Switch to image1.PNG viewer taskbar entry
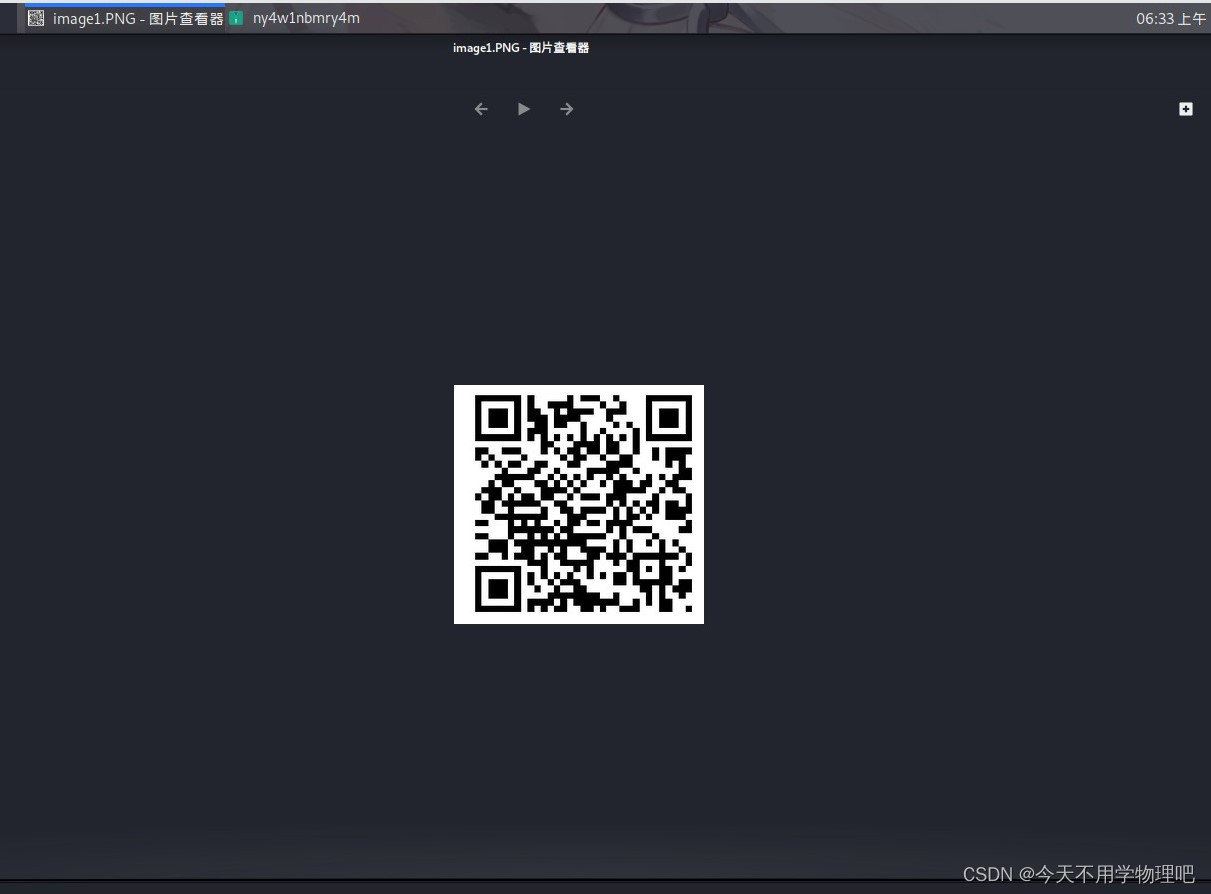The height and width of the screenshot is (894, 1211). pos(125,18)
